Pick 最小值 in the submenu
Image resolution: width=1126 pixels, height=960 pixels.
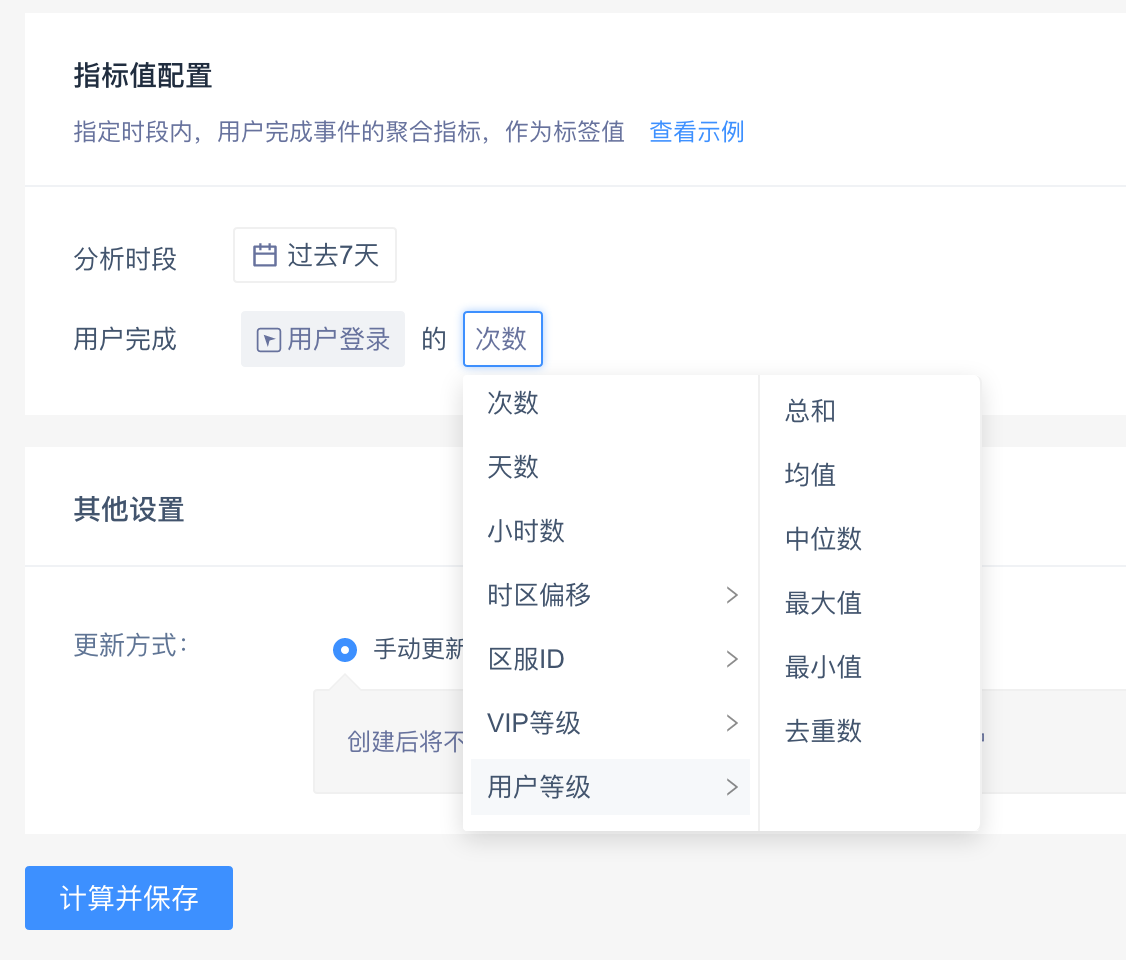point(823,667)
